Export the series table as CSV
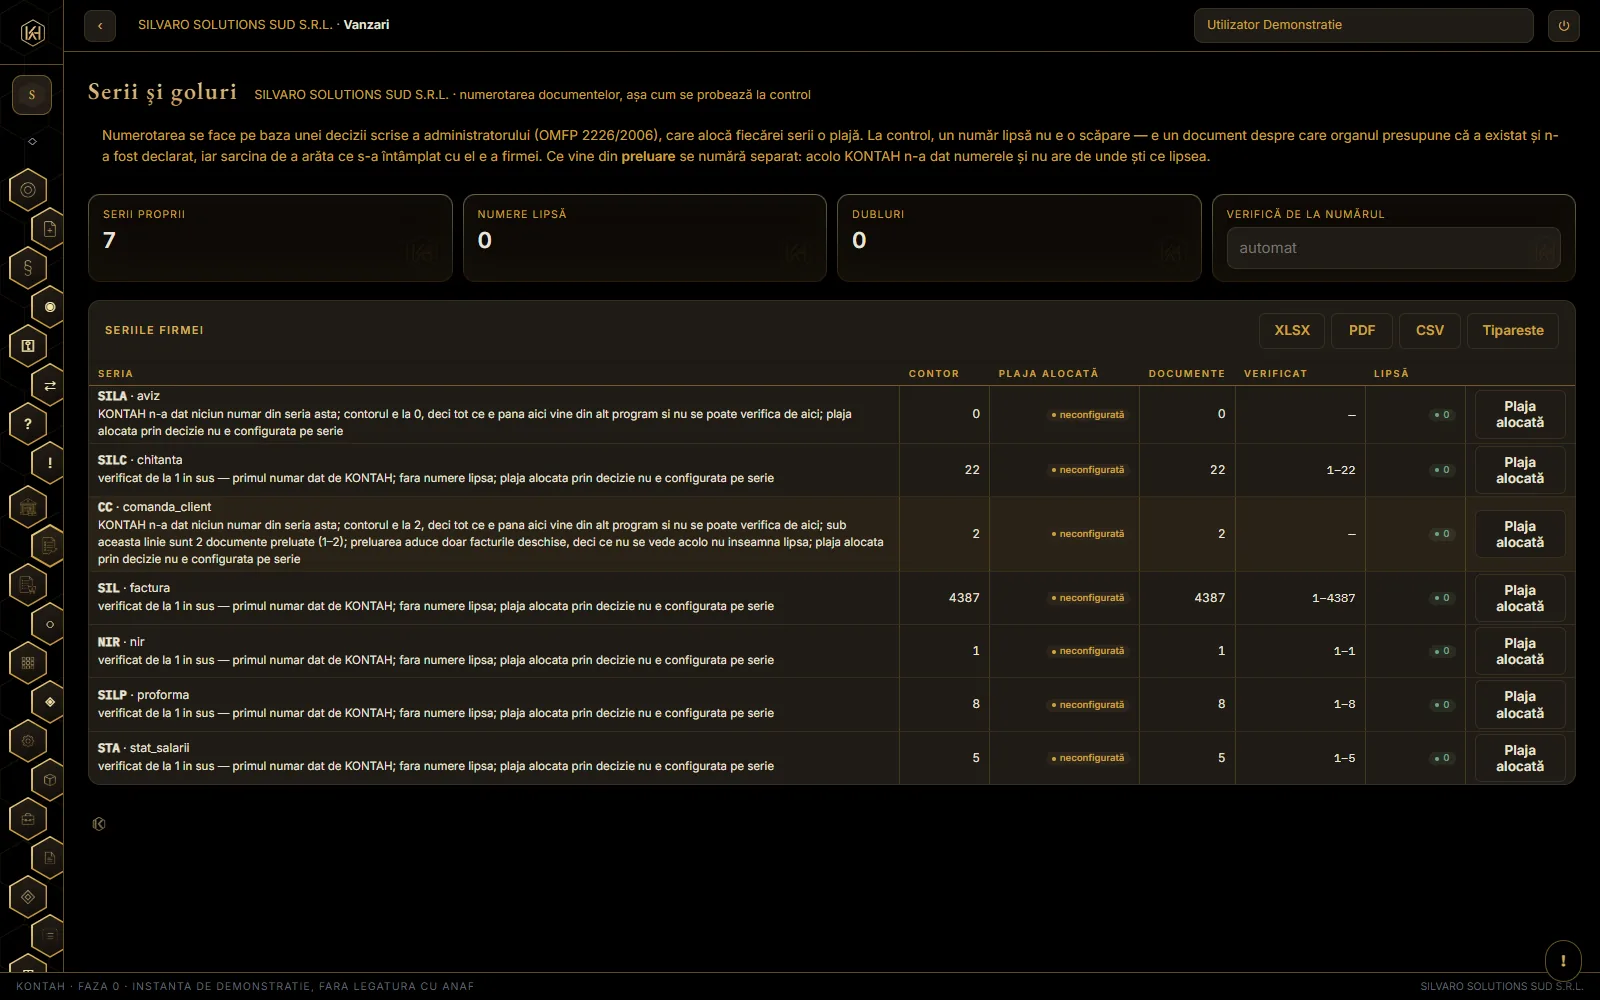Image resolution: width=1600 pixels, height=1000 pixels. tap(1430, 331)
